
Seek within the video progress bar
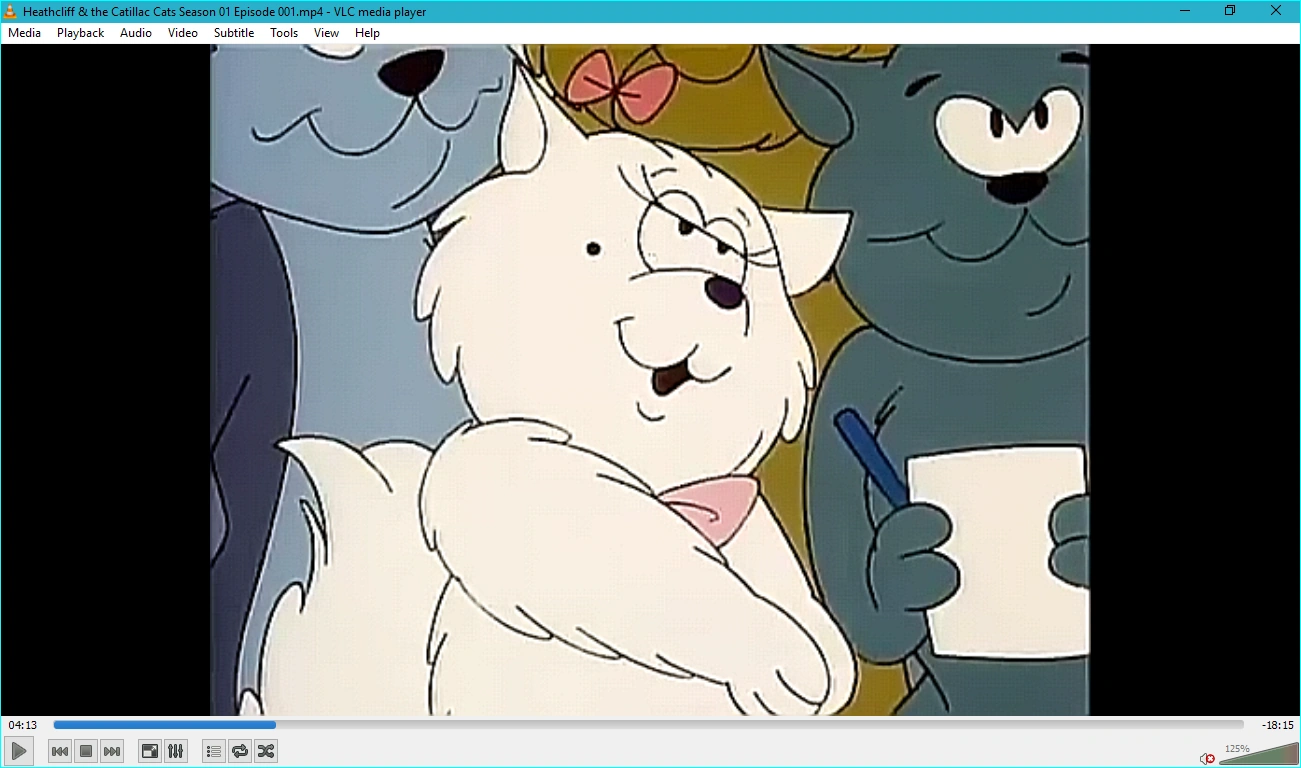tap(648, 725)
